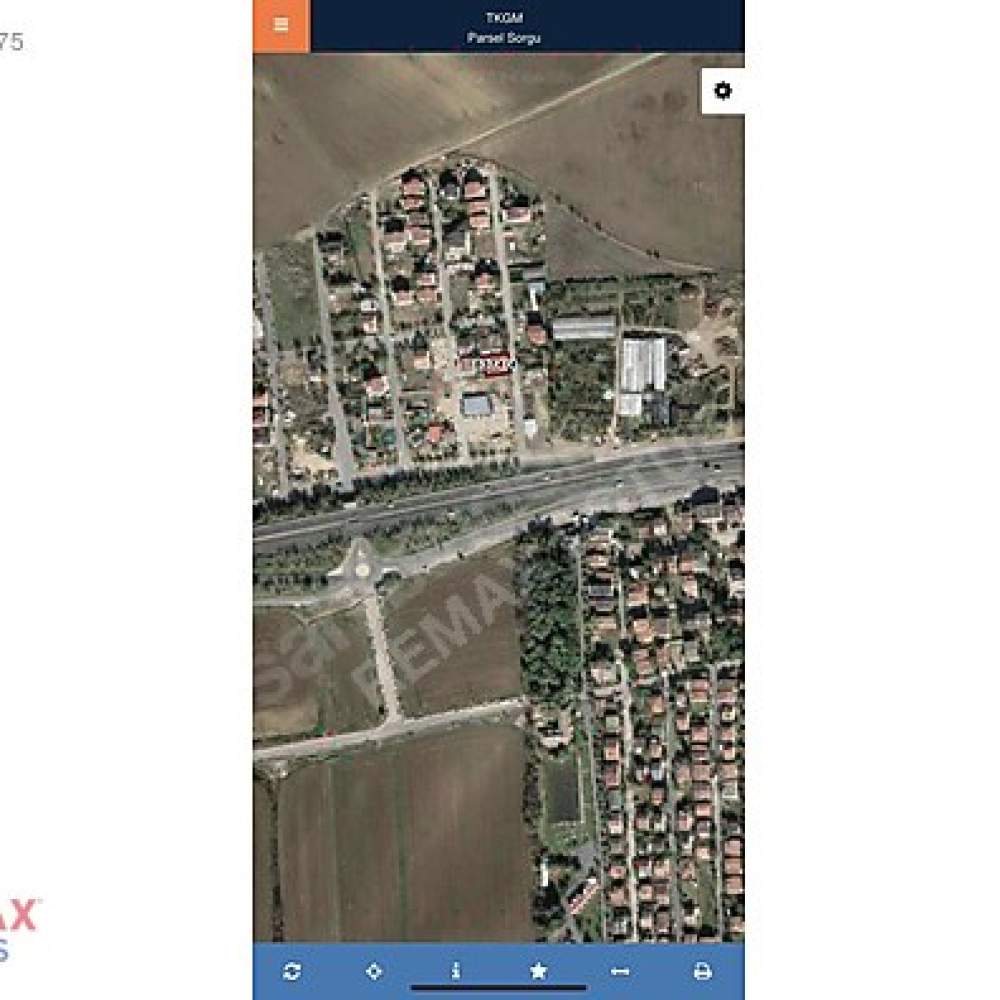Click the roundabout on the map
Screen dimensions: 1000x1000
(x=361, y=570)
